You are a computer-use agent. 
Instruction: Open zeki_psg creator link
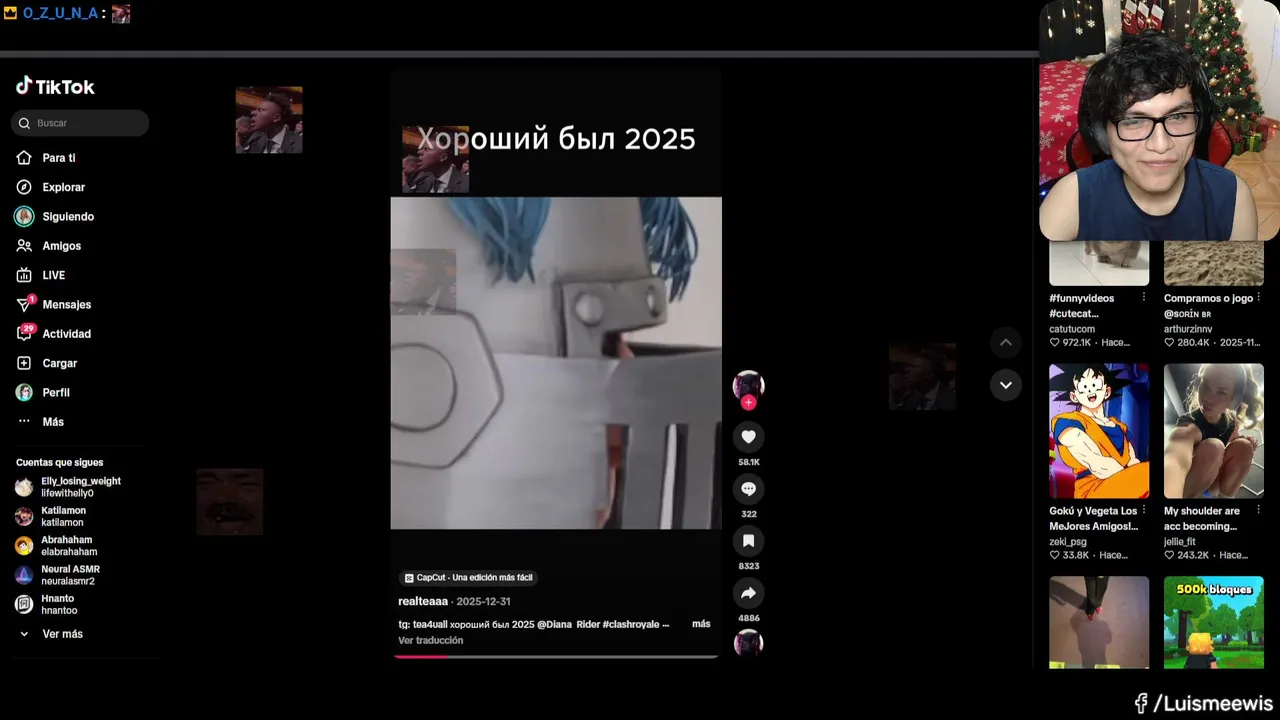click(x=1068, y=542)
